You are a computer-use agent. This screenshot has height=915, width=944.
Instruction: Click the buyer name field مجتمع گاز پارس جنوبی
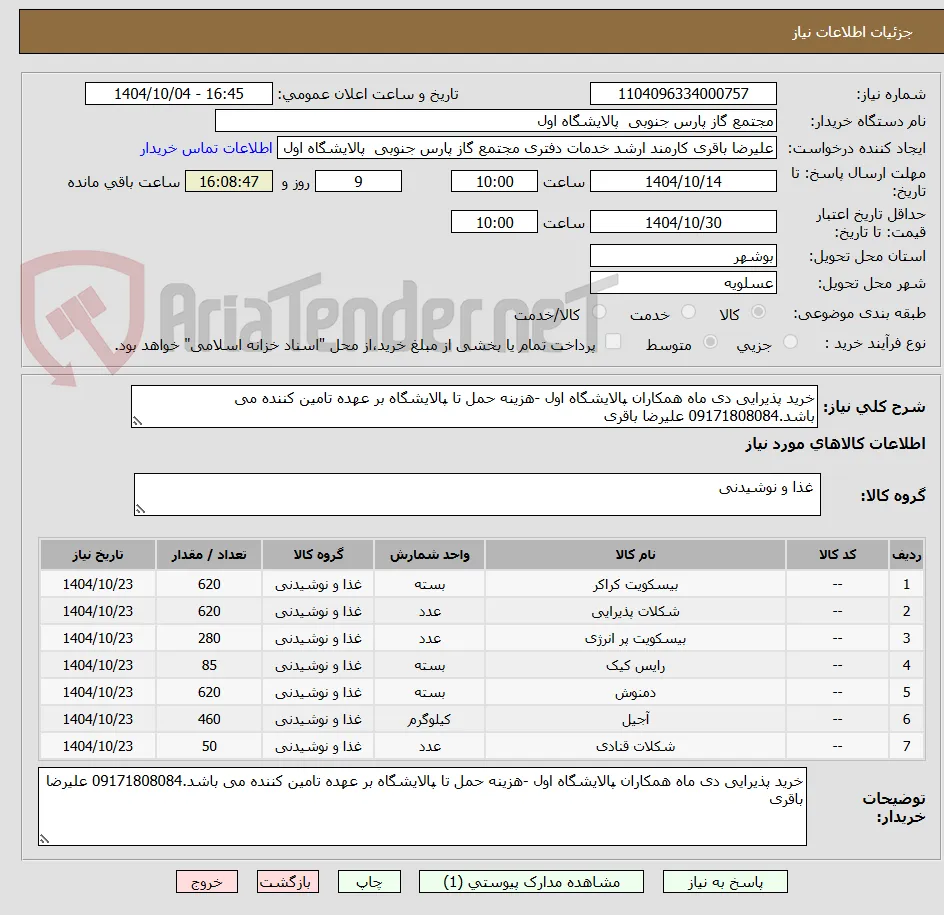tap(495, 121)
